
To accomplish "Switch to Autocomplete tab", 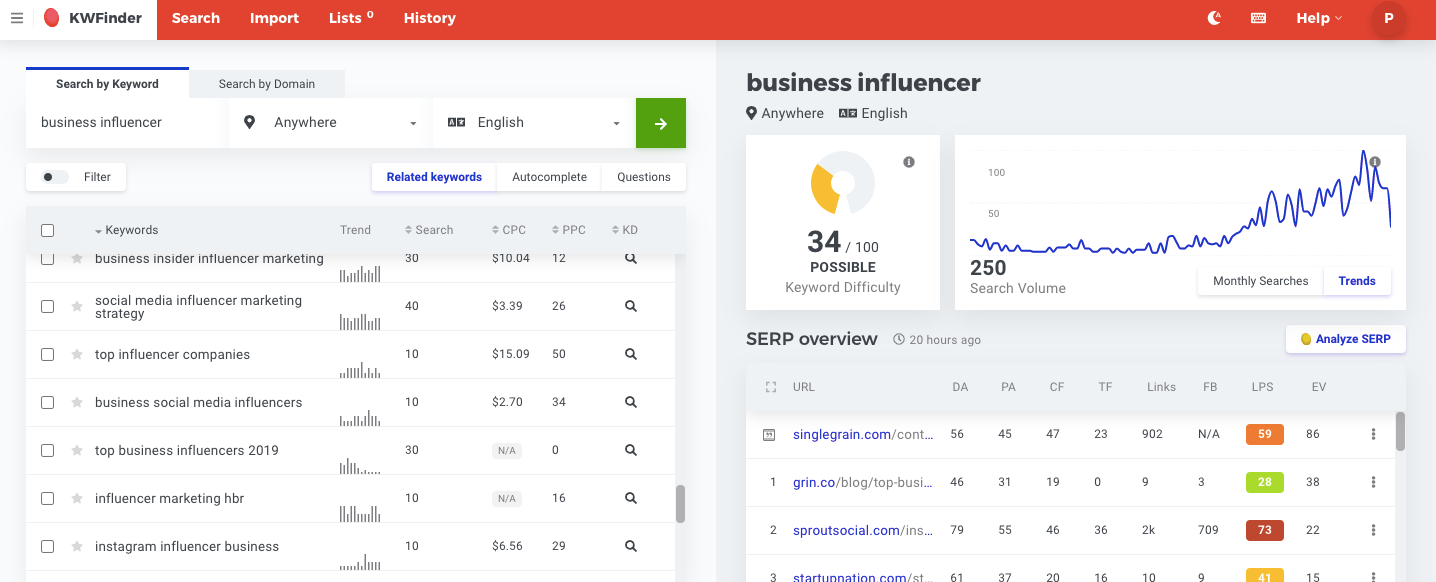I will (549, 177).
